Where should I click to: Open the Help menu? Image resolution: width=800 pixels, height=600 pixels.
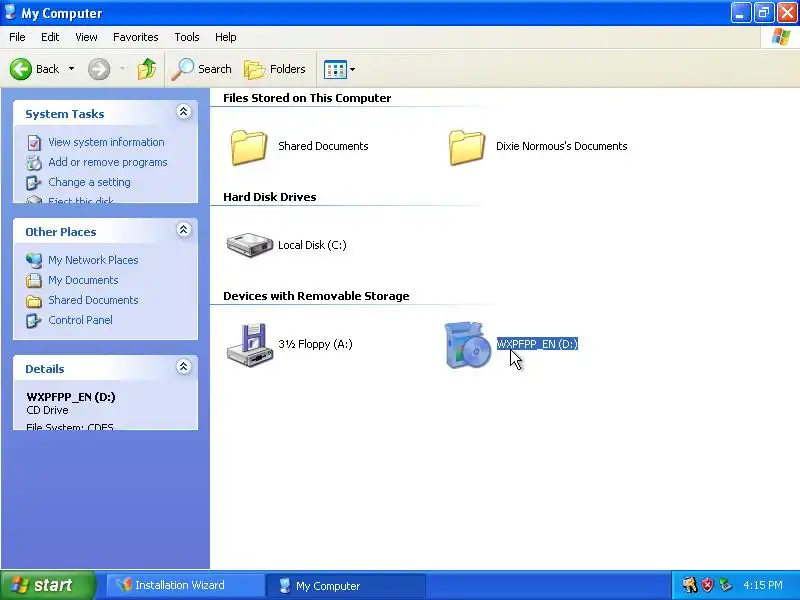[226, 37]
